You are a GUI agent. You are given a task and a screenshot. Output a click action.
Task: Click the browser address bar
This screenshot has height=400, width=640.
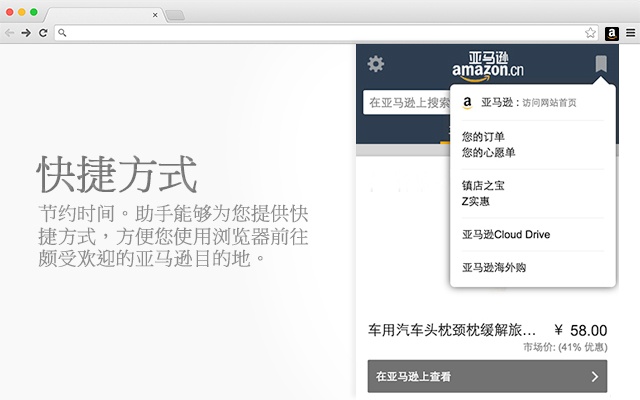[327, 33]
